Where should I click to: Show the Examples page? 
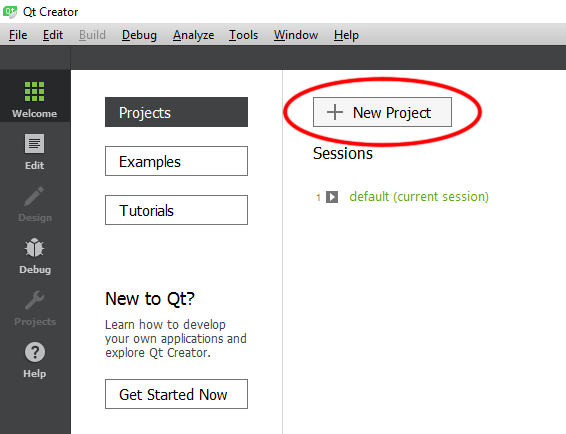(176, 161)
